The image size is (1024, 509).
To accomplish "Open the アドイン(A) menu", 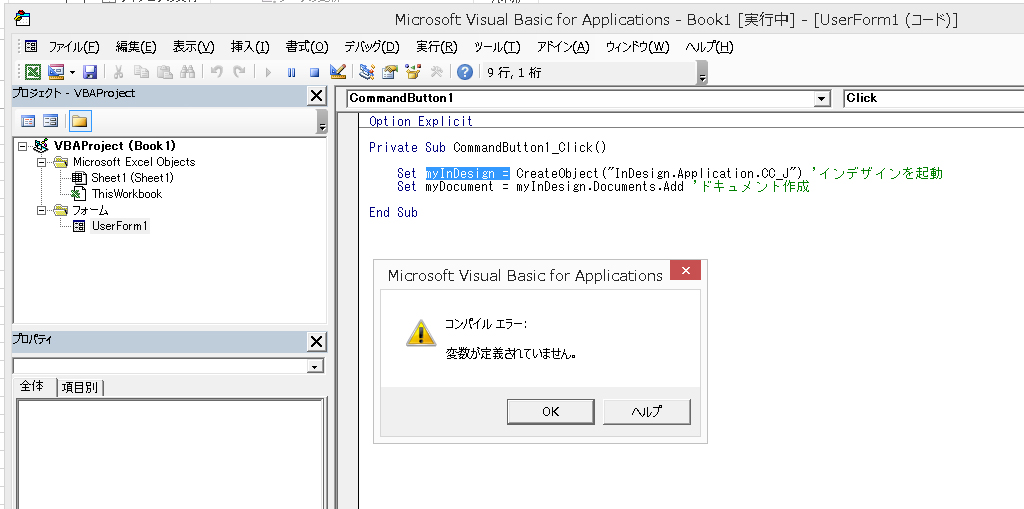I will point(563,47).
